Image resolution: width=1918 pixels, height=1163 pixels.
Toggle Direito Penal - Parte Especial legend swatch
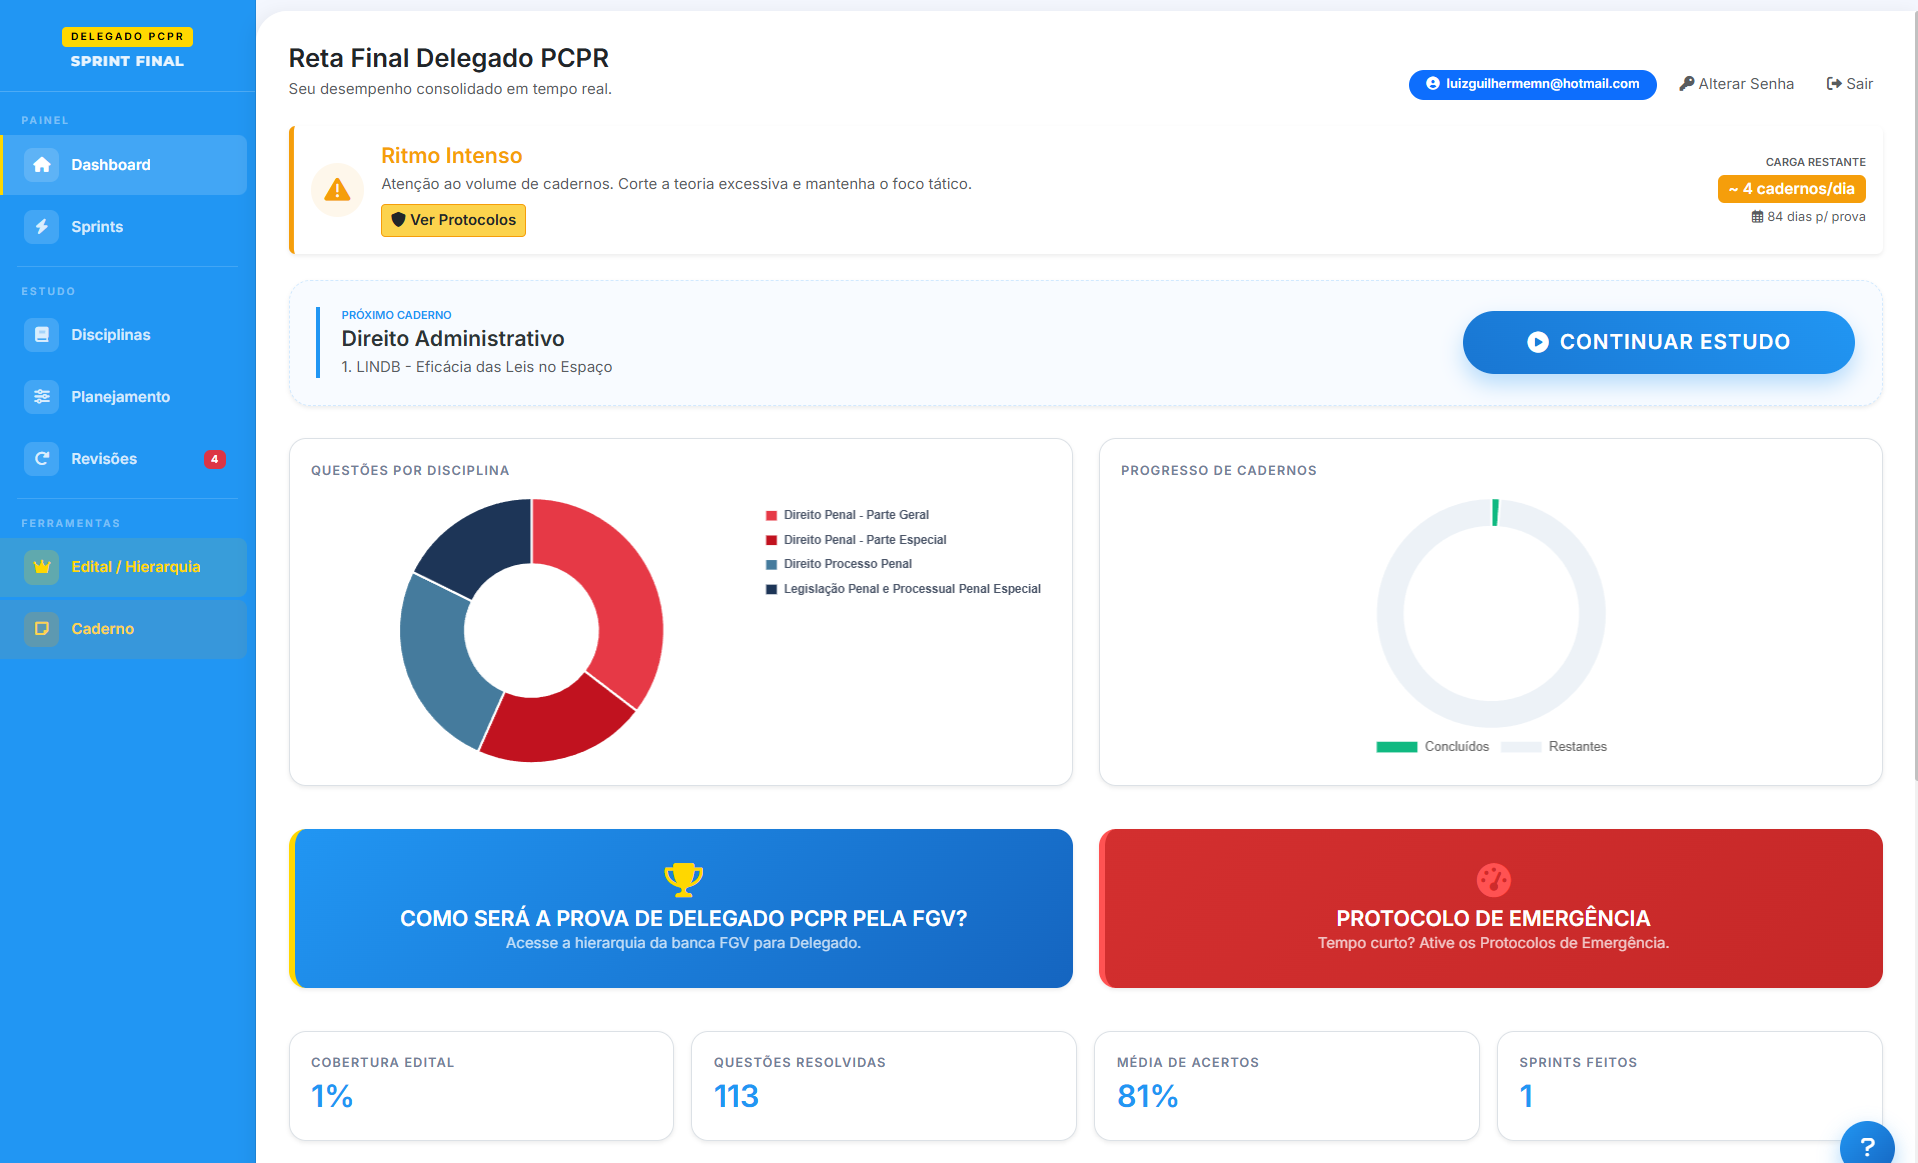[x=771, y=540]
